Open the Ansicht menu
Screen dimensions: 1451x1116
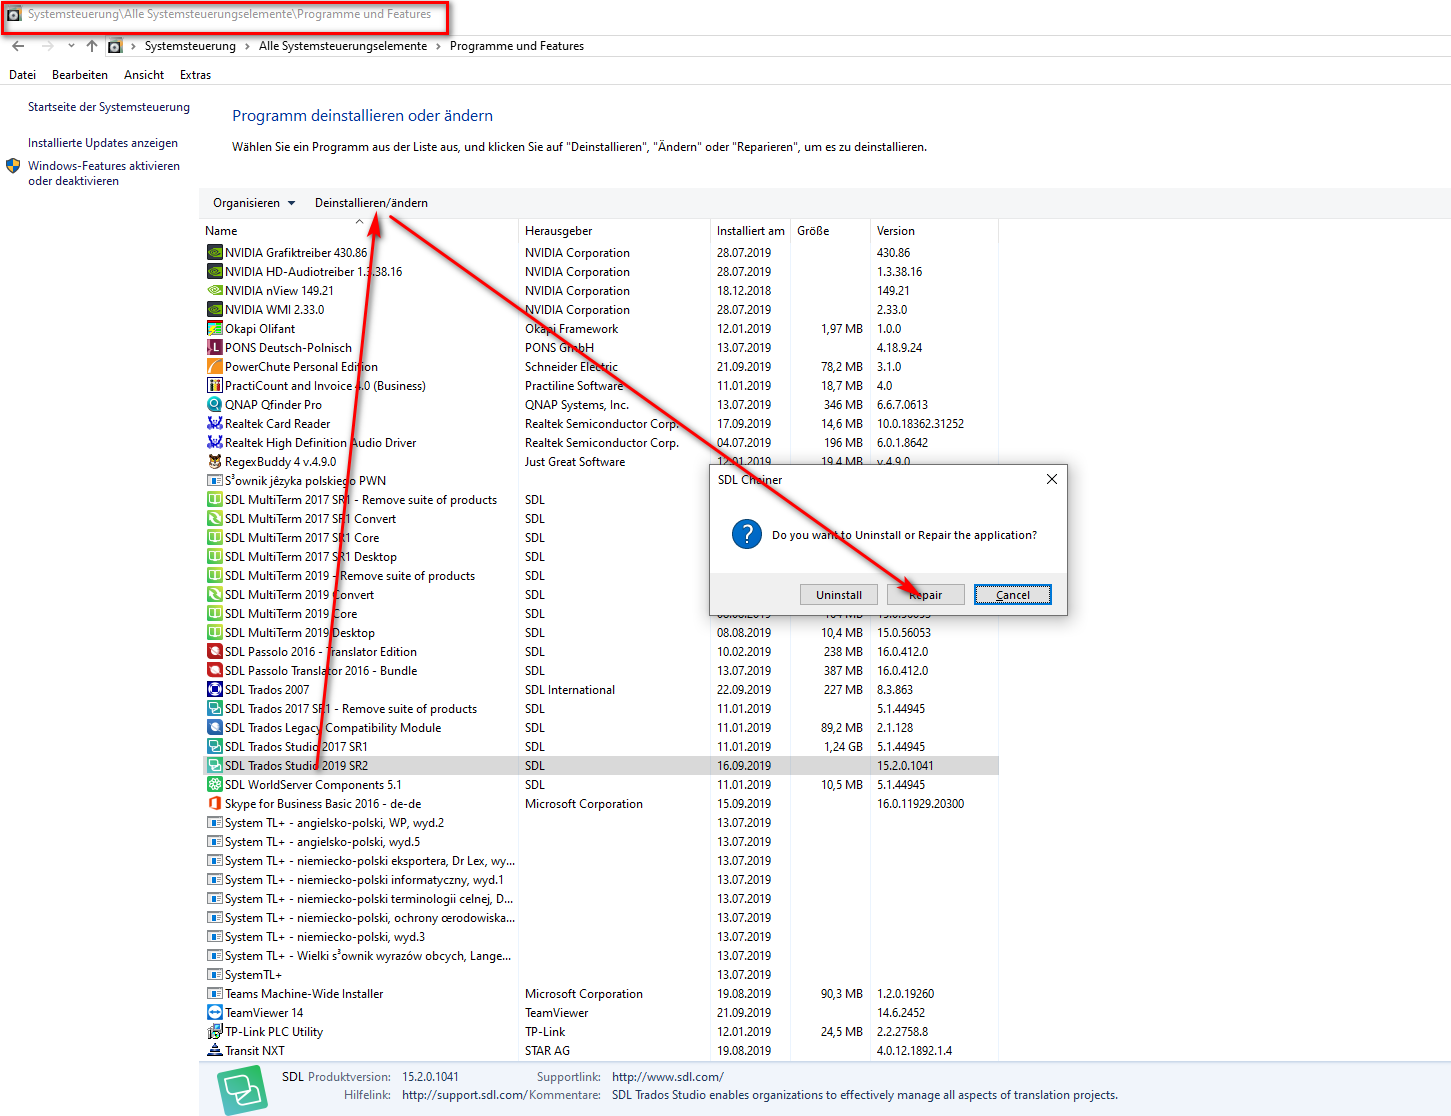[144, 75]
